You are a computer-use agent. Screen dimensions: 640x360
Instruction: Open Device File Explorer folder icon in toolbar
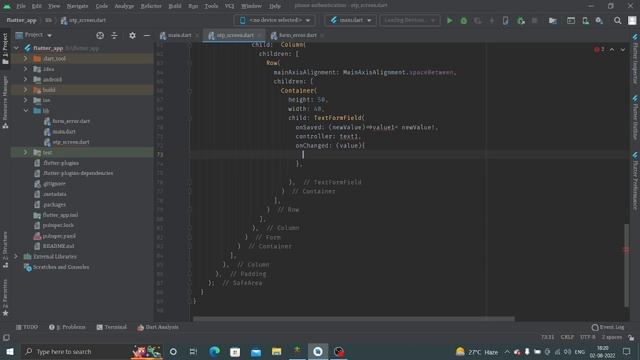(553, 20)
